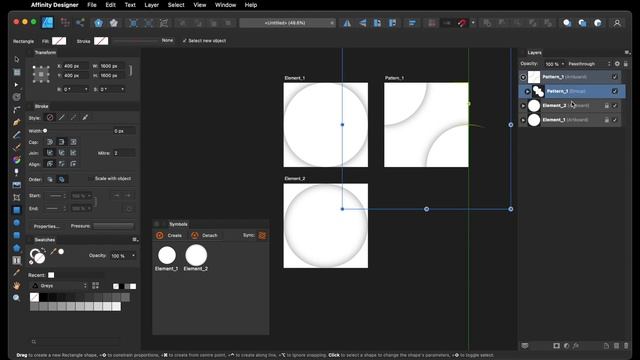This screenshot has height=360, width=640.
Task: Switch to Pixel persona icon
Action: (65, 23)
